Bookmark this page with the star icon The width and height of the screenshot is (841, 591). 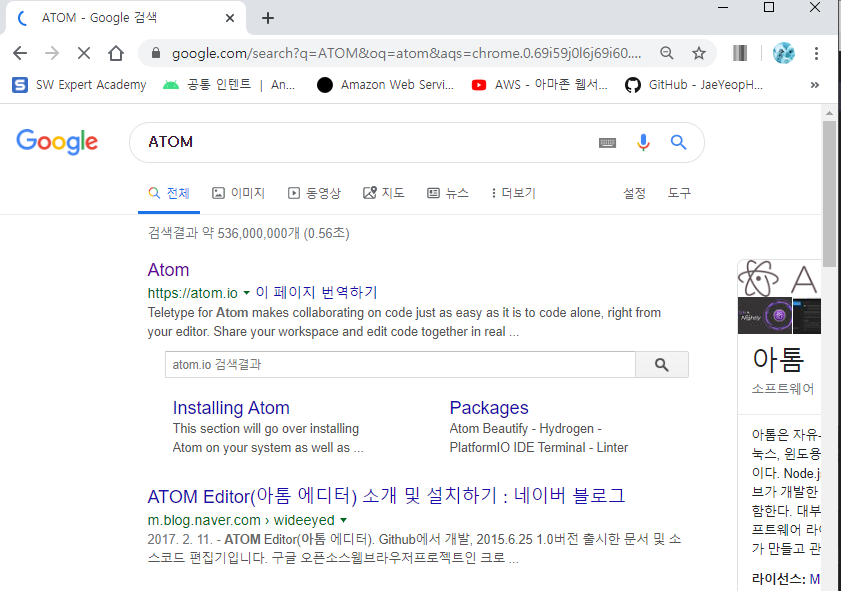[698, 53]
